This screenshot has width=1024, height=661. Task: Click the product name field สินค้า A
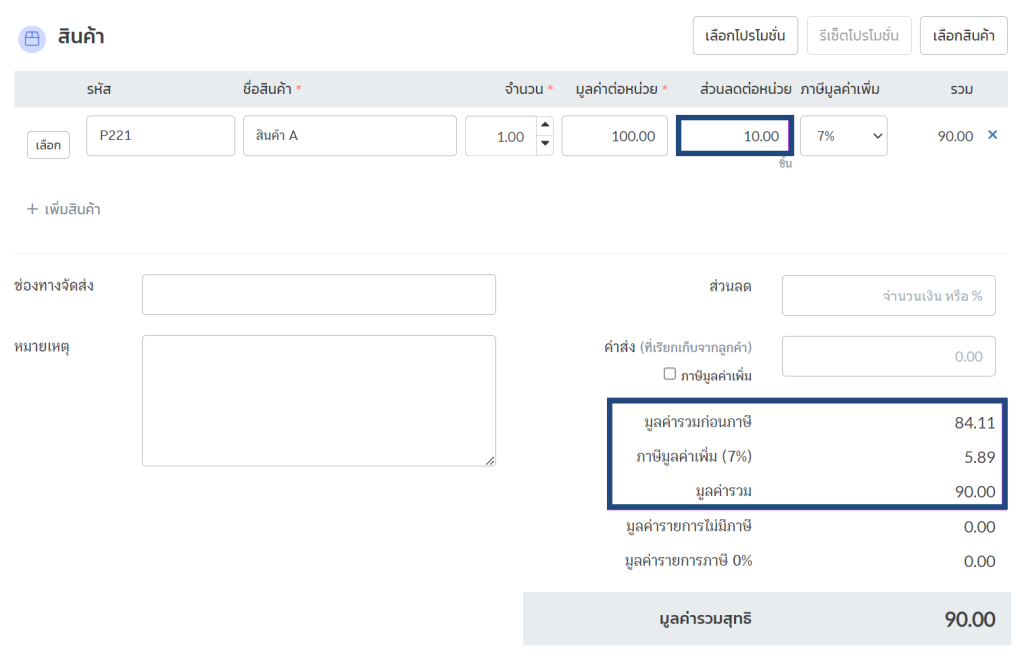349,136
